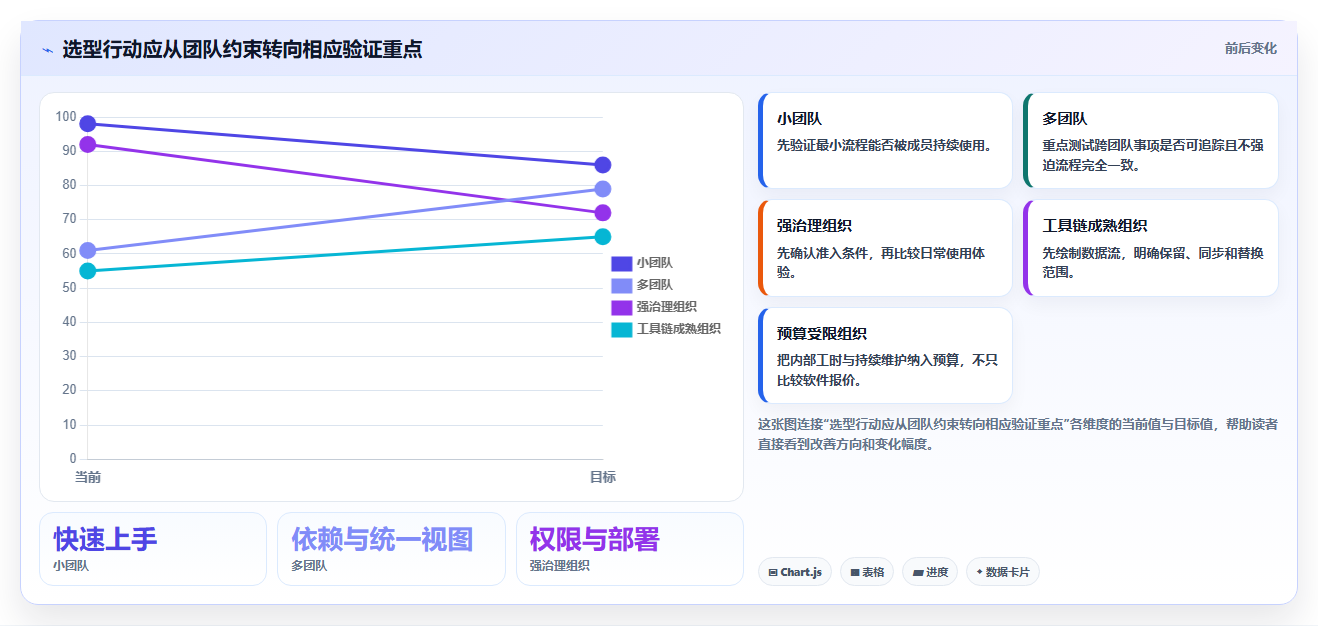Select the 强治理组织 current-value point at 92

[x=88, y=145]
